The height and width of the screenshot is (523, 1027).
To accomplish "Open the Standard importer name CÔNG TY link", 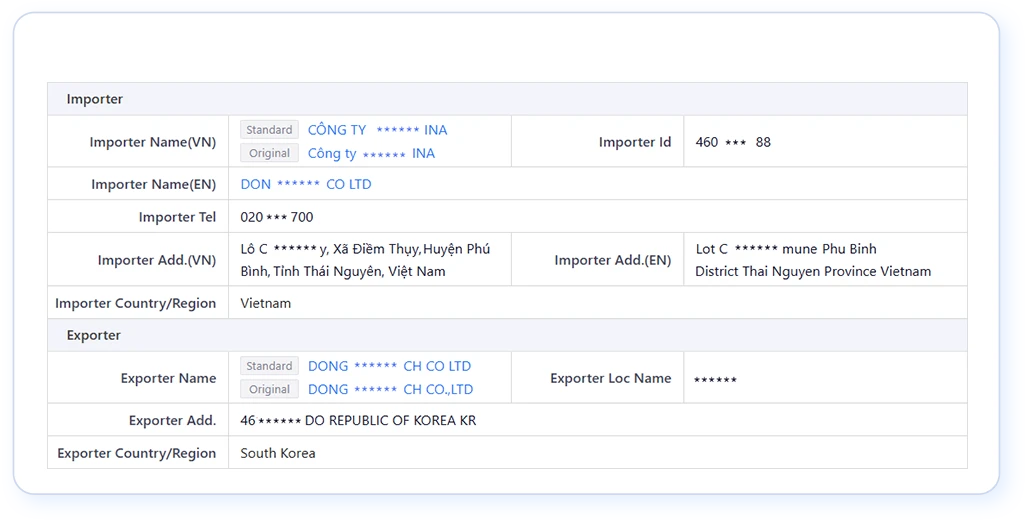I will (377, 130).
